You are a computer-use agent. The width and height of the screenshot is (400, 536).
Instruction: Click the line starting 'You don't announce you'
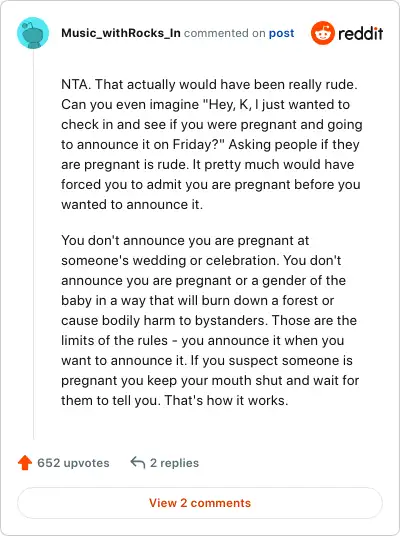185,240
